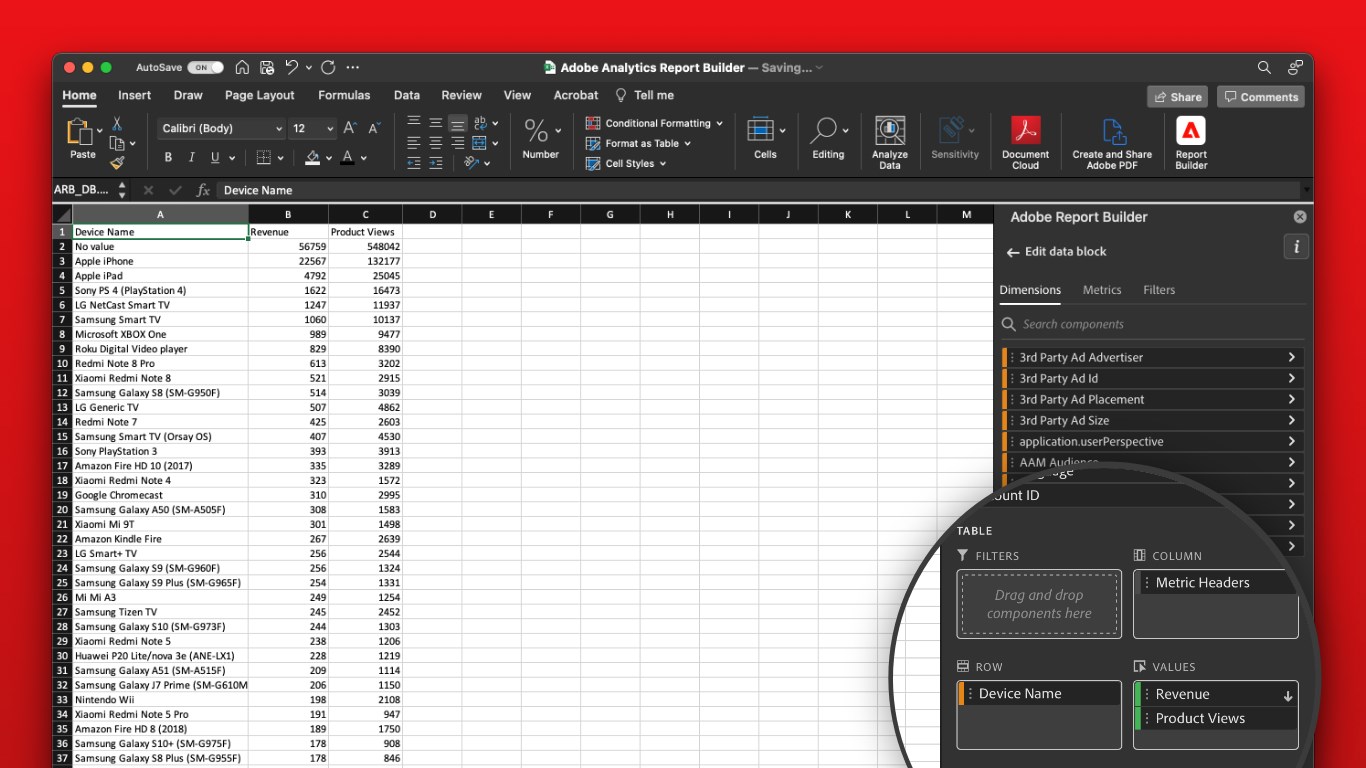This screenshot has width=1366, height=768.
Task: Toggle bold formatting
Action: tap(168, 158)
